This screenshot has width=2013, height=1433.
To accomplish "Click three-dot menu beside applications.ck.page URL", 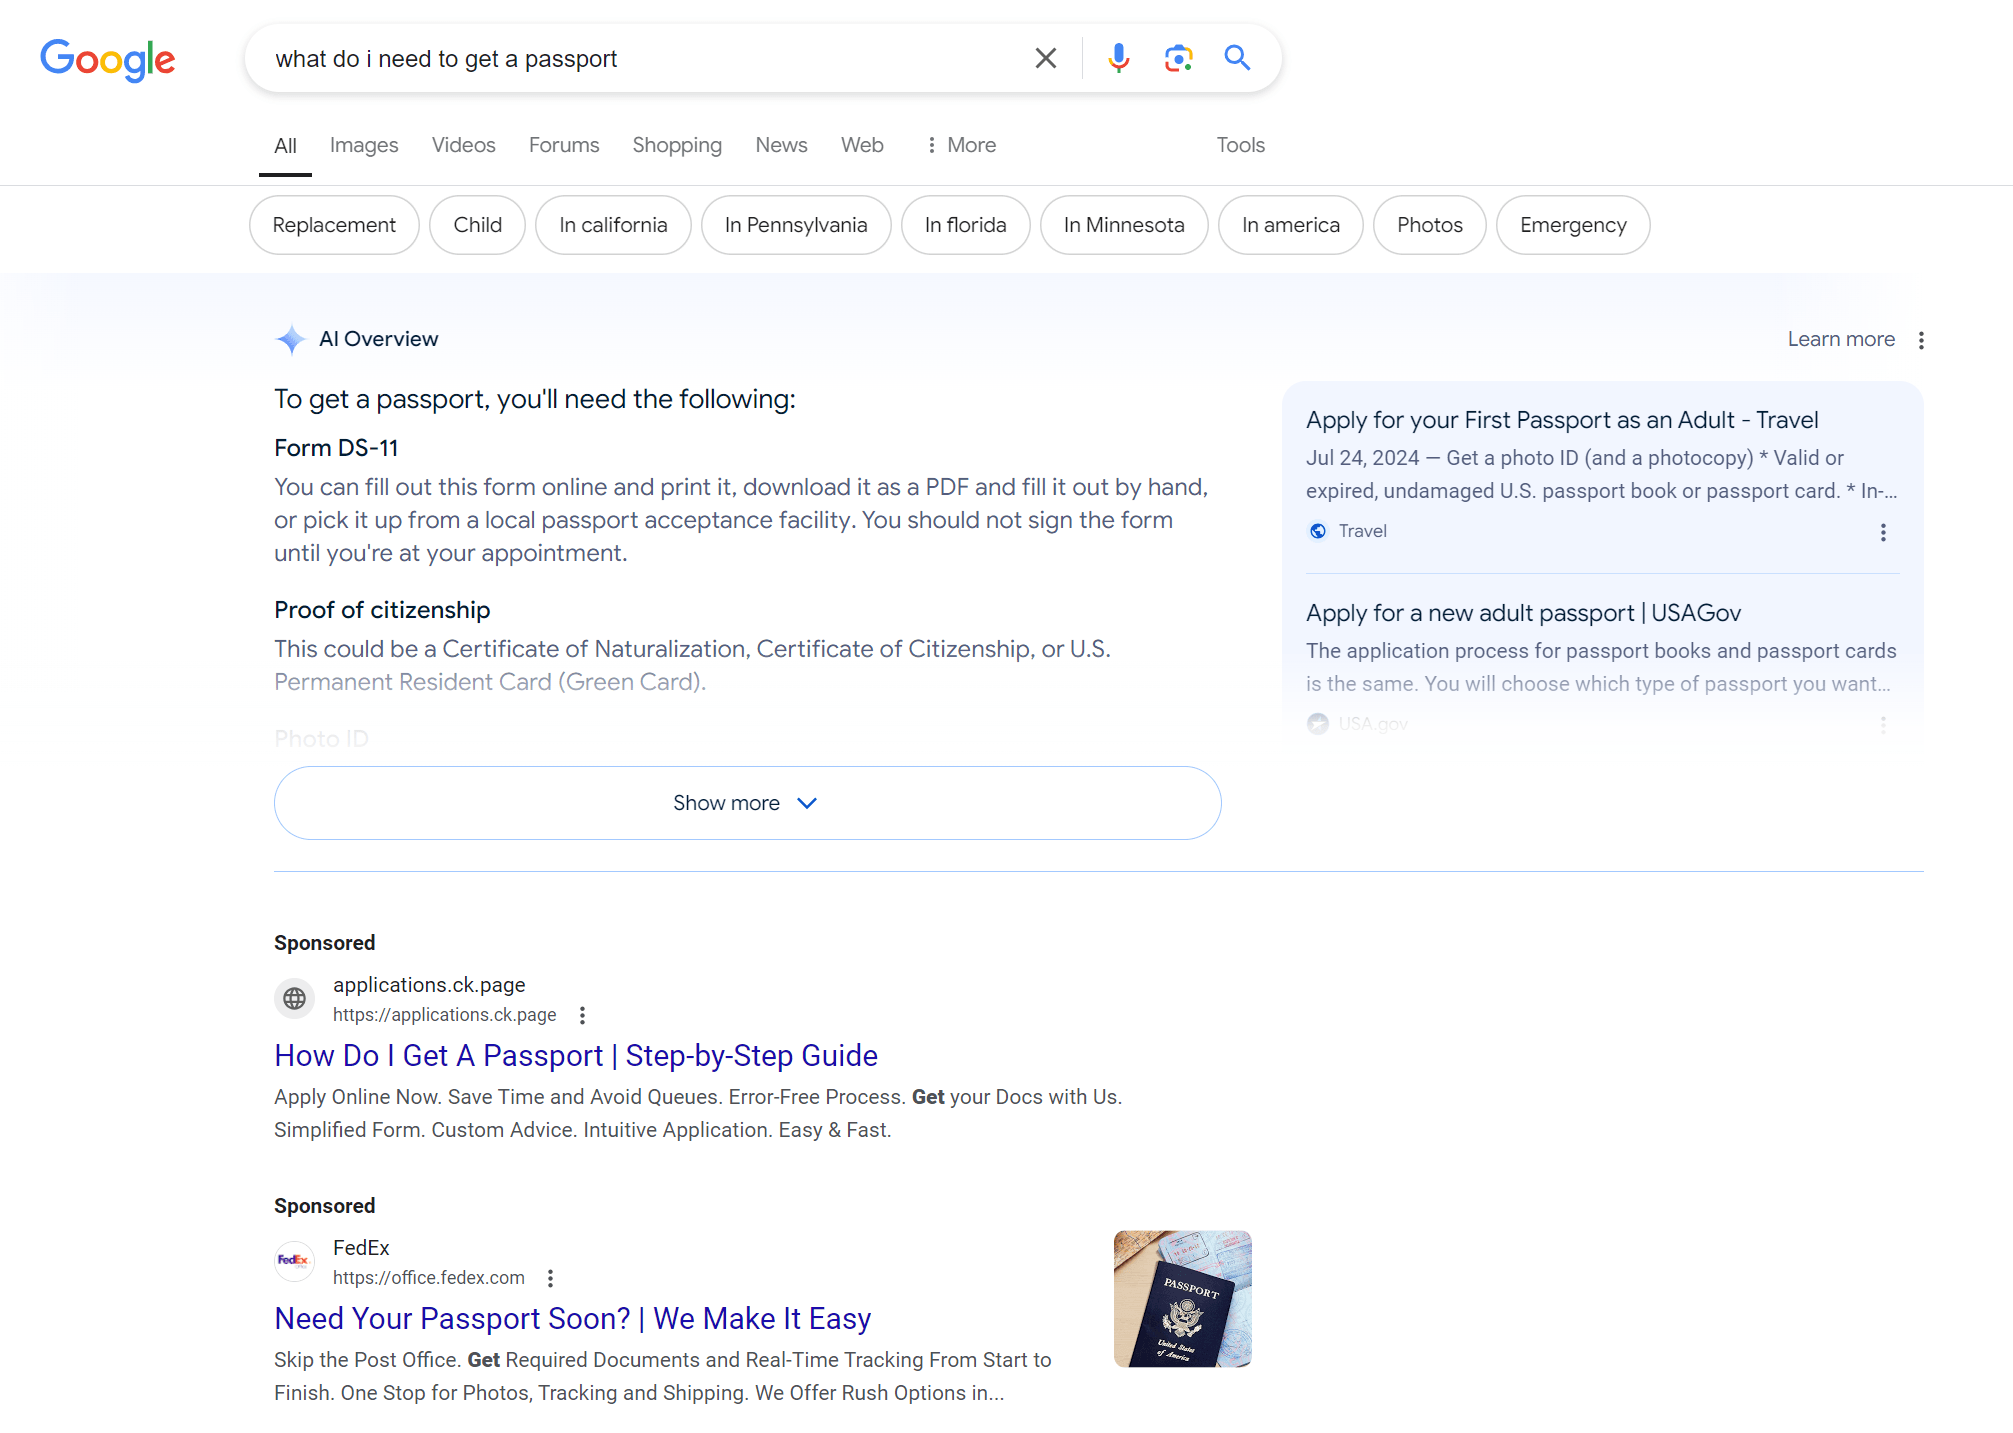I will click(582, 1015).
